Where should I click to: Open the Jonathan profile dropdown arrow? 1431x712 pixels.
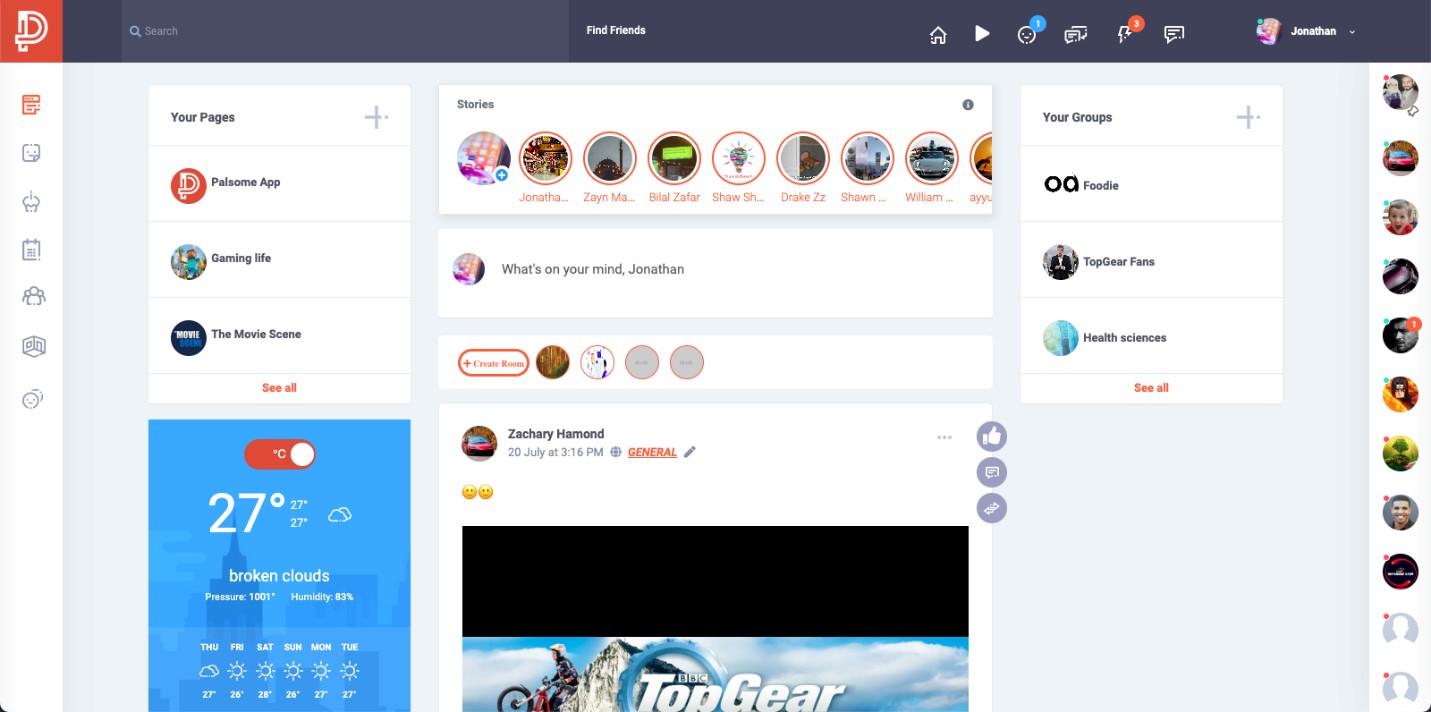pos(1352,32)
